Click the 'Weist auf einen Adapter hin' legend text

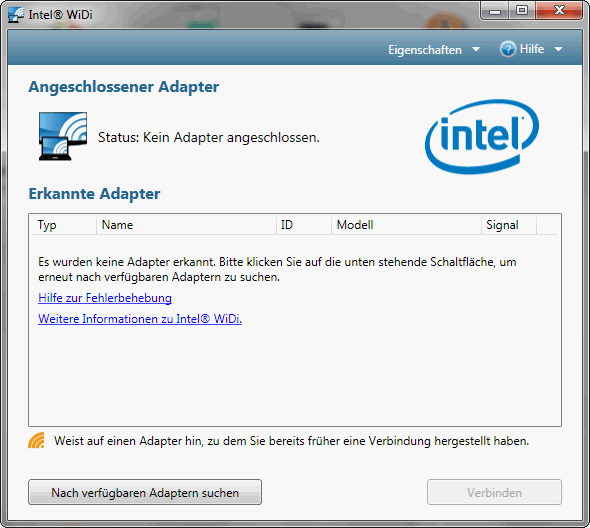point(292,441)
